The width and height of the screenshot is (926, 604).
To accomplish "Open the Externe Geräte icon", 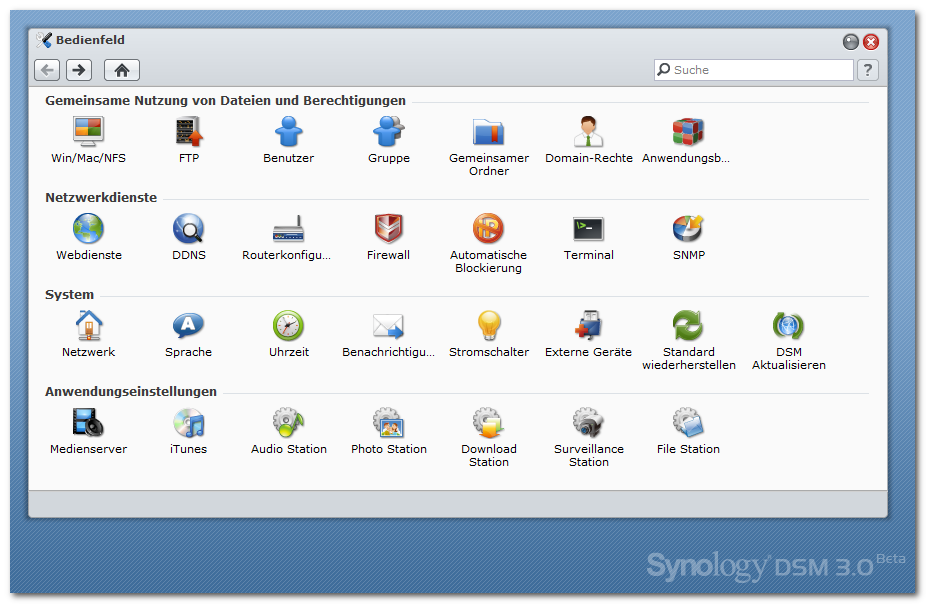I will pos(588,325).
